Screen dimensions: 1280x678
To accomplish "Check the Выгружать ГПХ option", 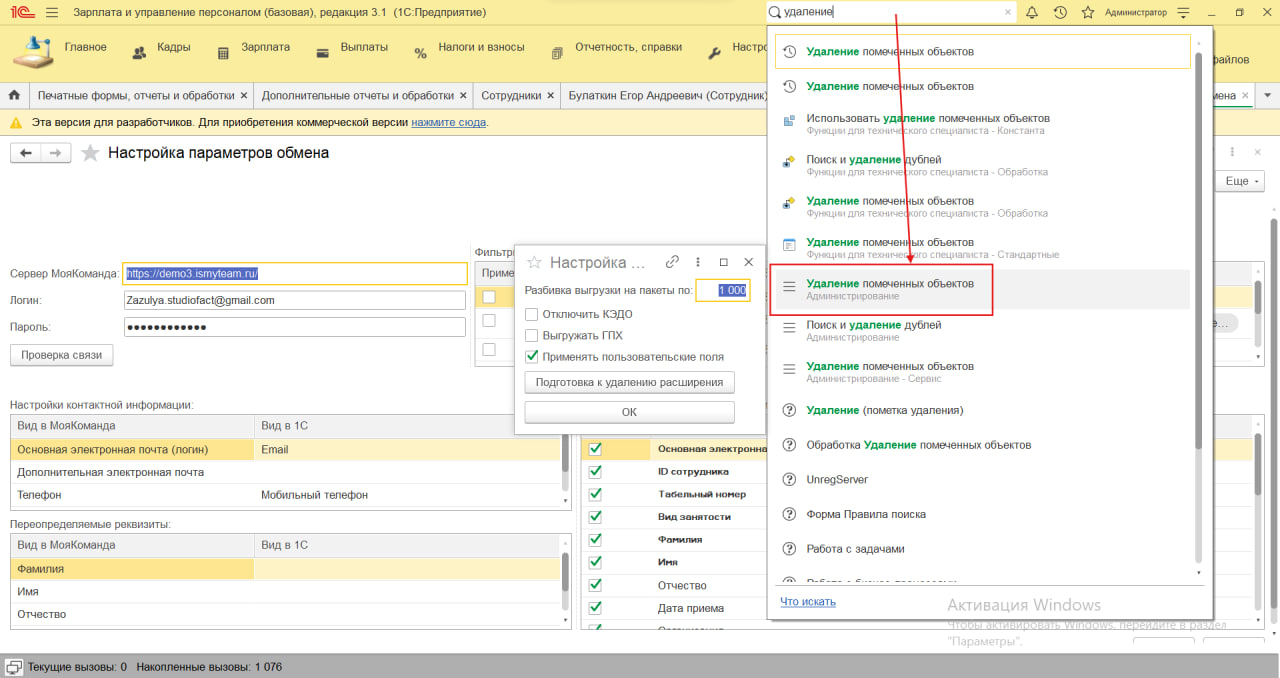I will (532, 335).
